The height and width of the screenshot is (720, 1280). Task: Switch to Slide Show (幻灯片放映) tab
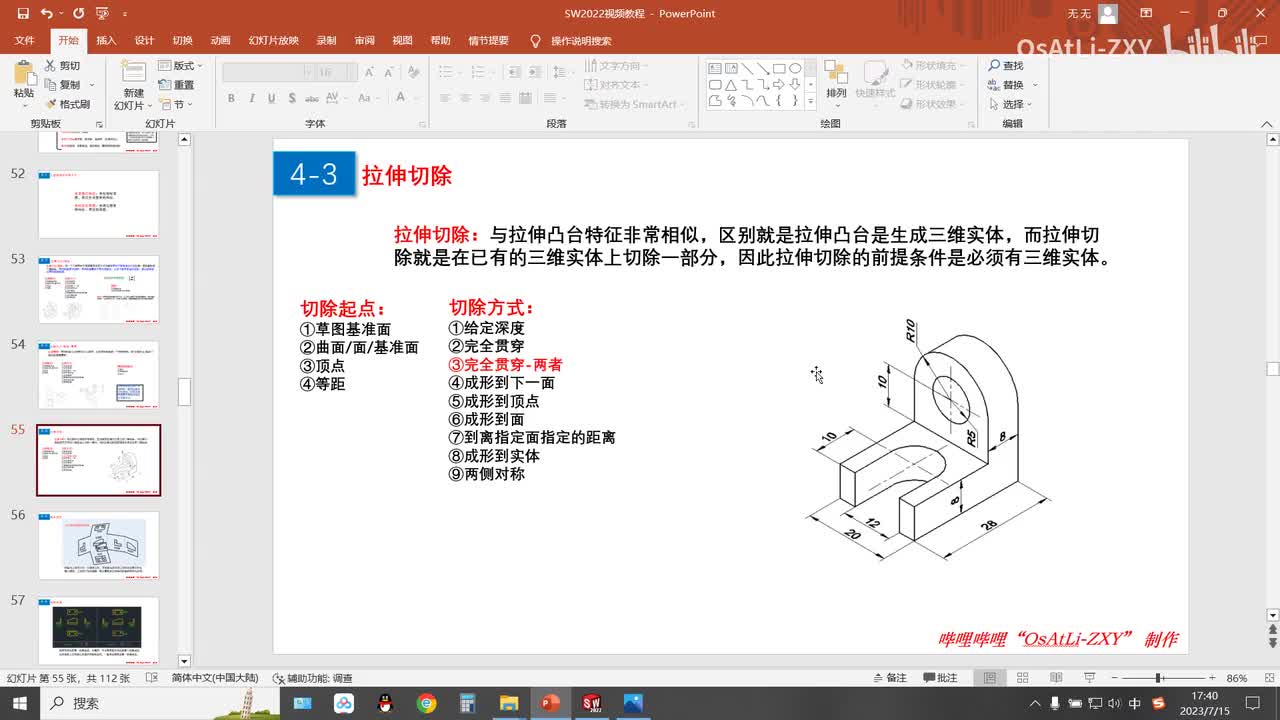274,41
